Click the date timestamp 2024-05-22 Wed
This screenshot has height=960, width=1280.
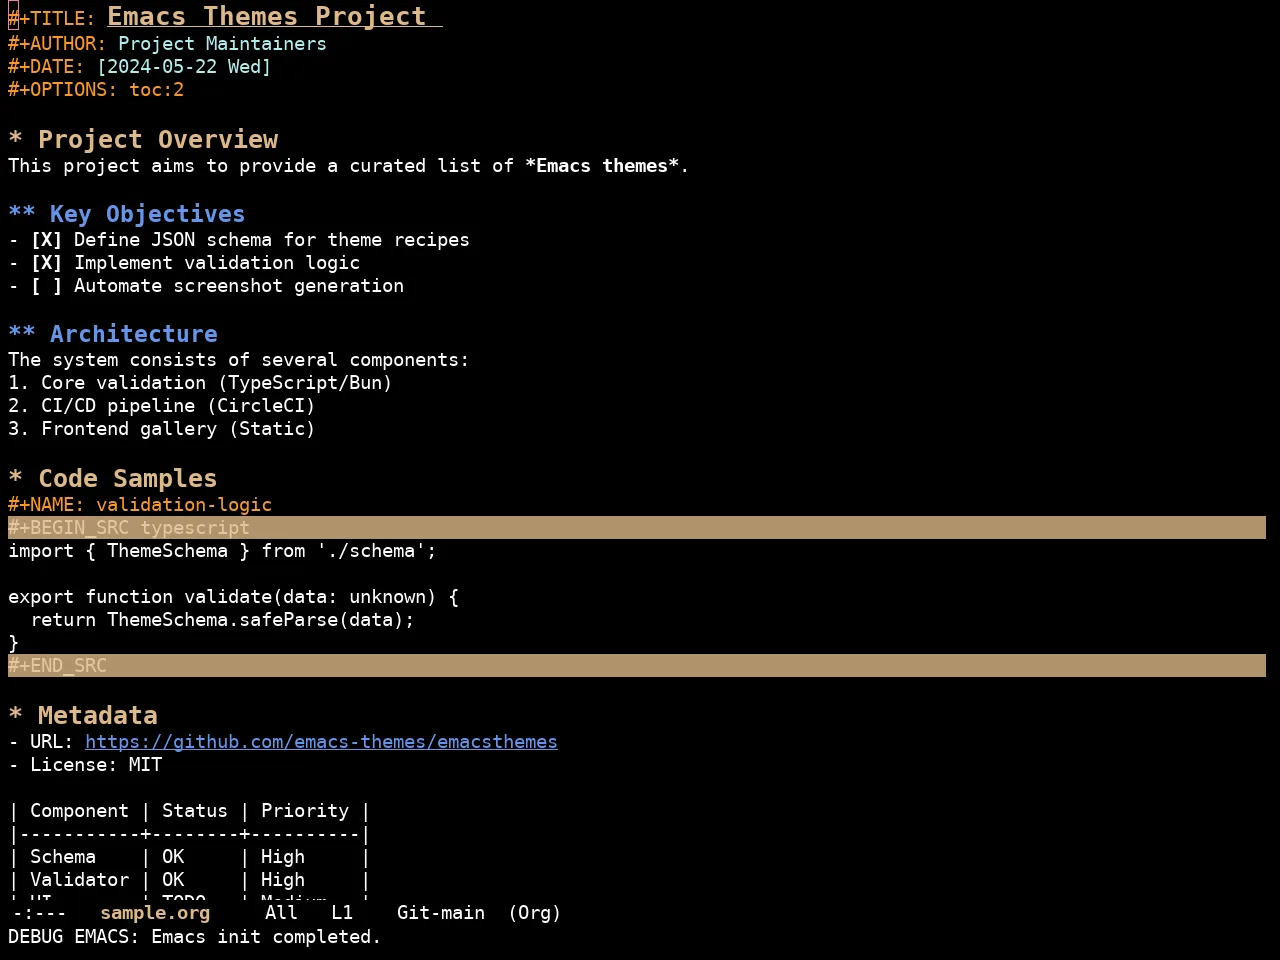(184, 67)
